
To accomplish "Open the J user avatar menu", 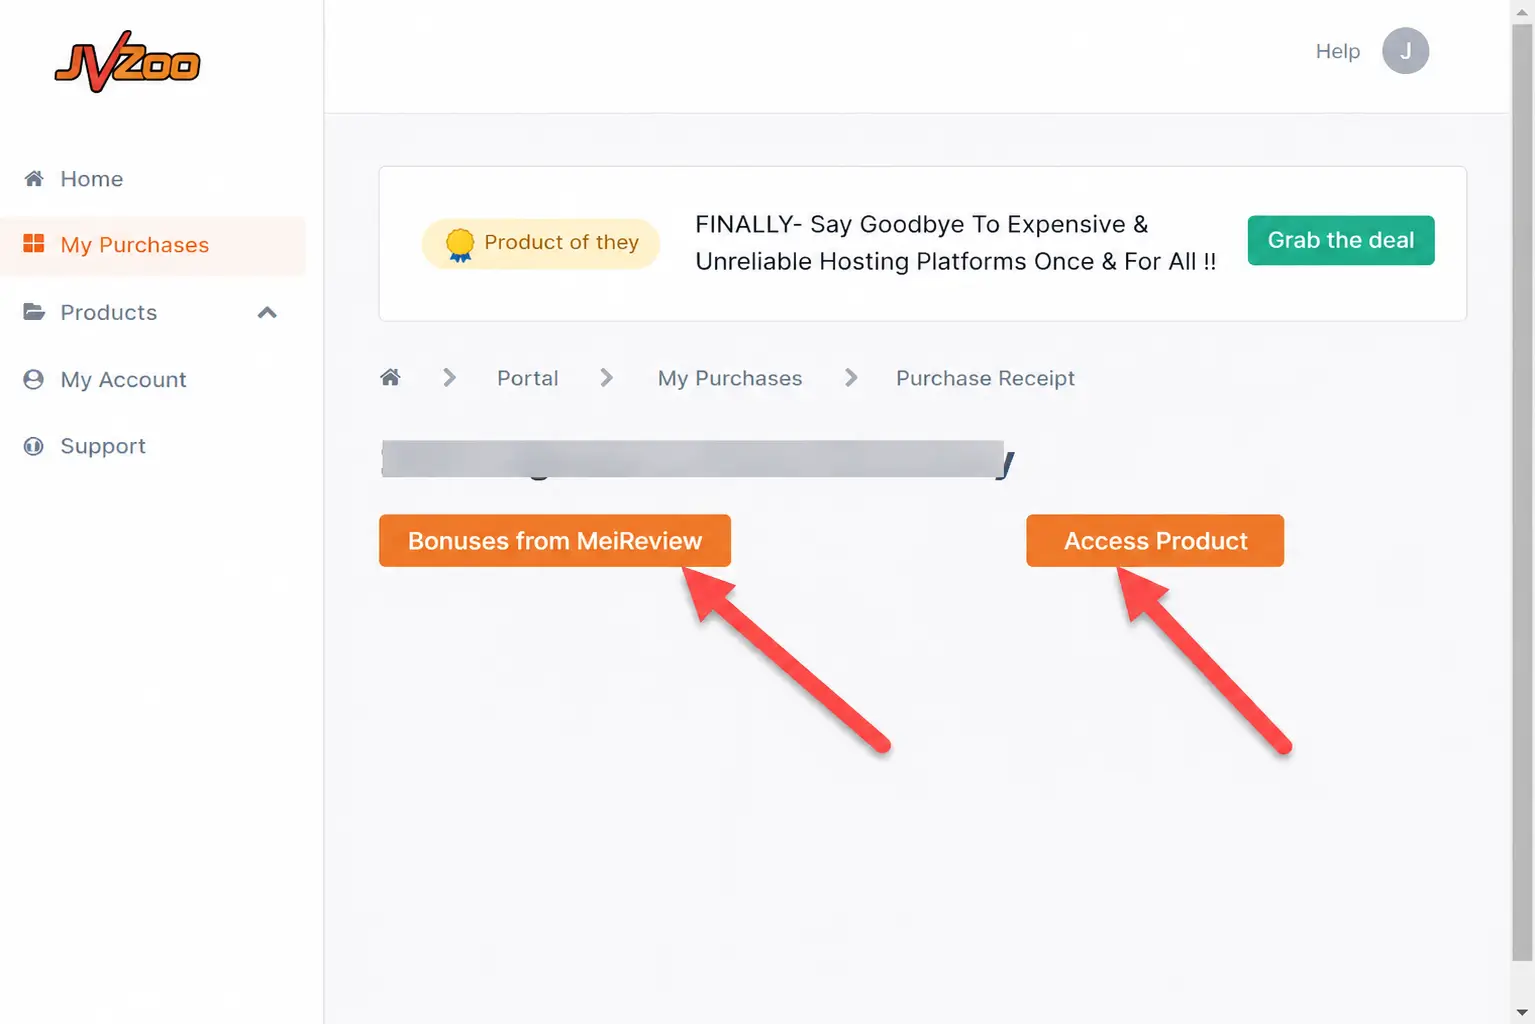I will click(1405, 51).
